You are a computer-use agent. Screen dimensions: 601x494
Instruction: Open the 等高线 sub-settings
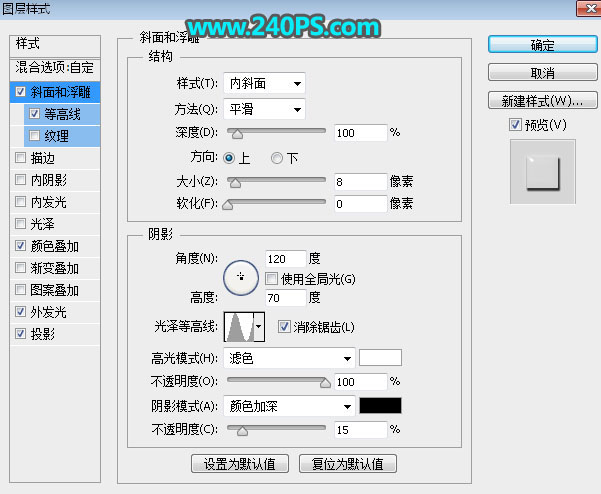click(62, 114)
